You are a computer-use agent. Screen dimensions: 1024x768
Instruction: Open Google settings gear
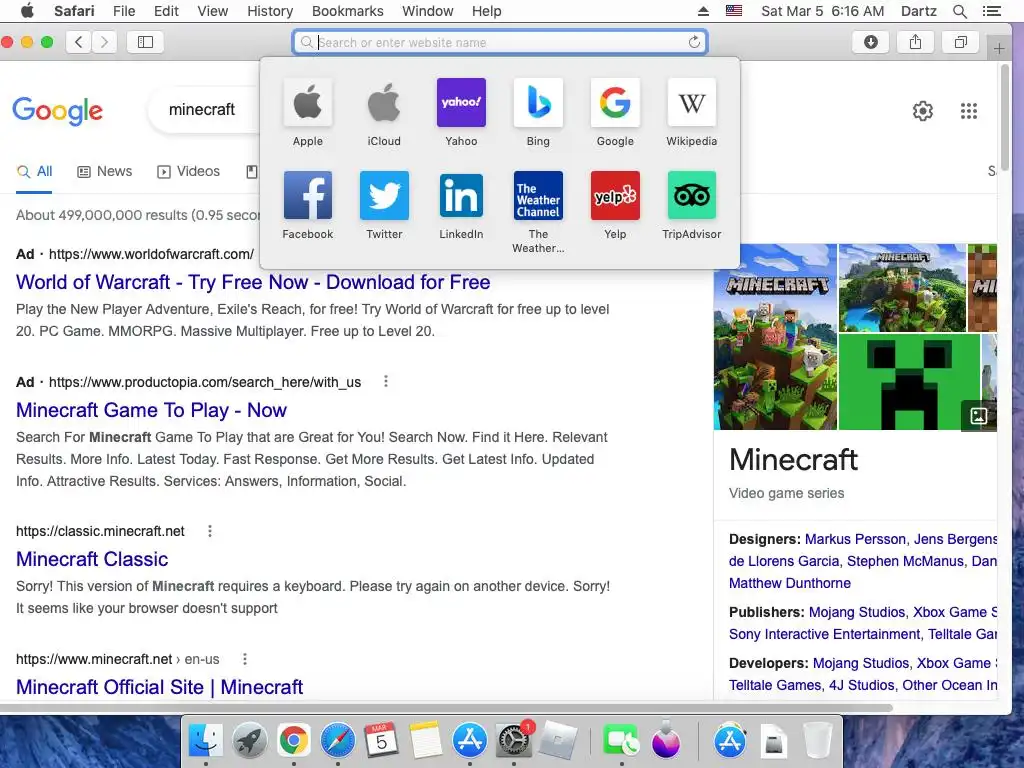tap(923, 111)
